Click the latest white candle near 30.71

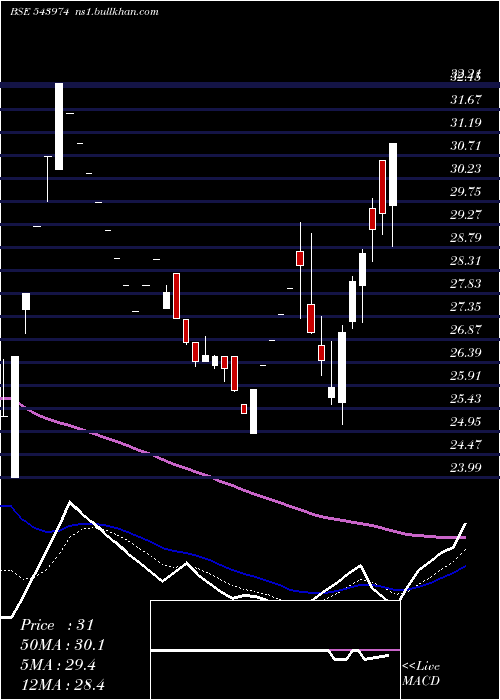click(x=393, y=195)
